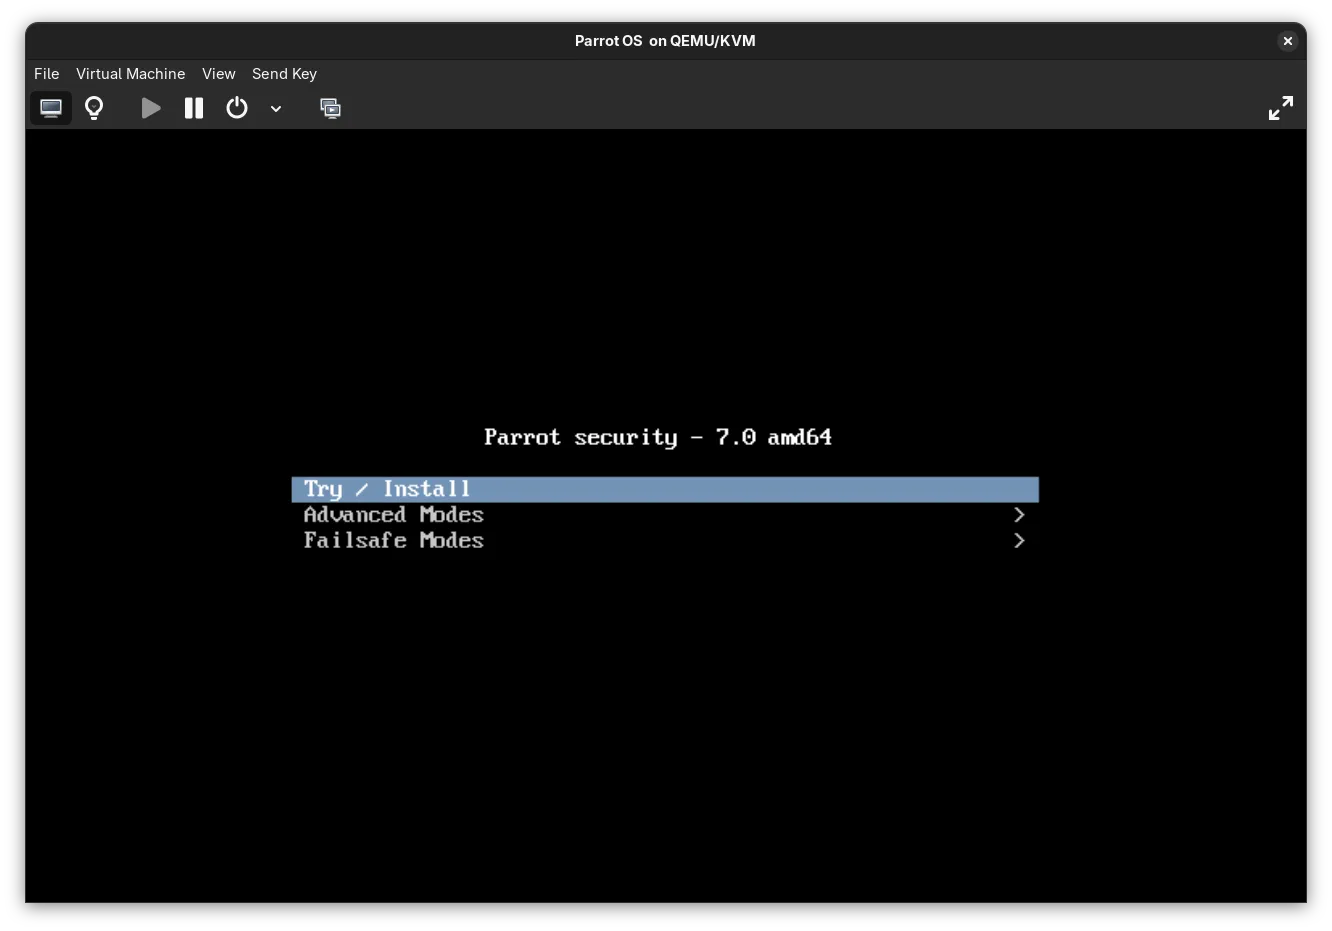Power on the virtual machine
The height and width of the screenshot is (931, 1332).
151,108
